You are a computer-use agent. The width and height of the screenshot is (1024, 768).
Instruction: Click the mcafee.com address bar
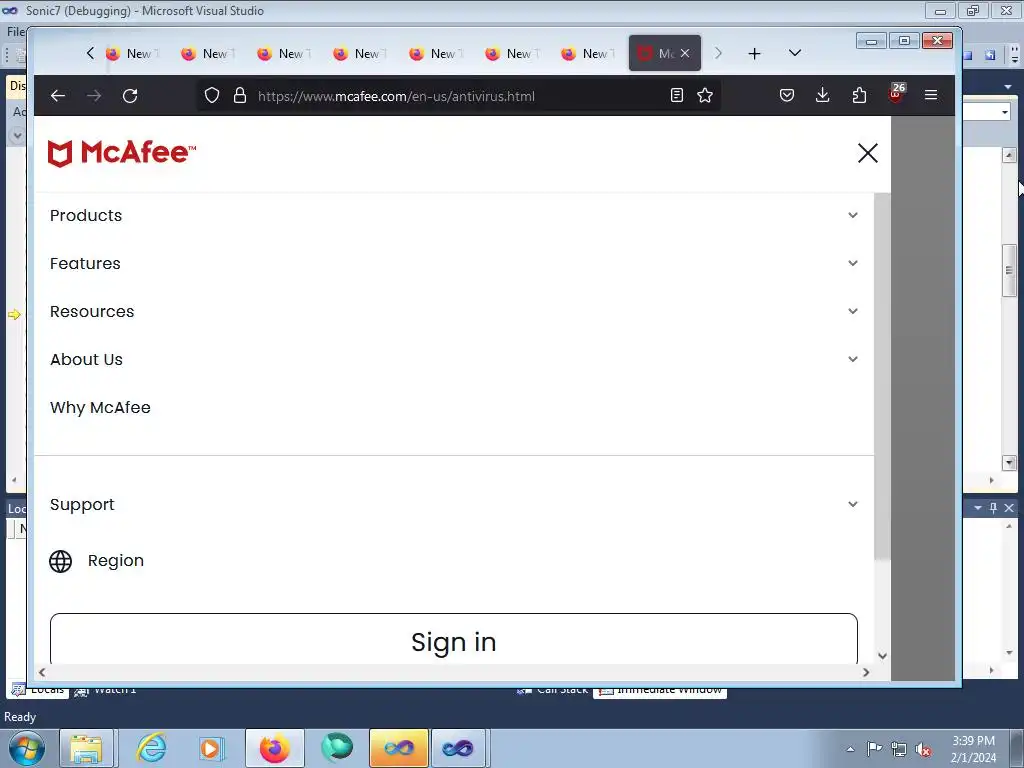(x=396, y=96)
